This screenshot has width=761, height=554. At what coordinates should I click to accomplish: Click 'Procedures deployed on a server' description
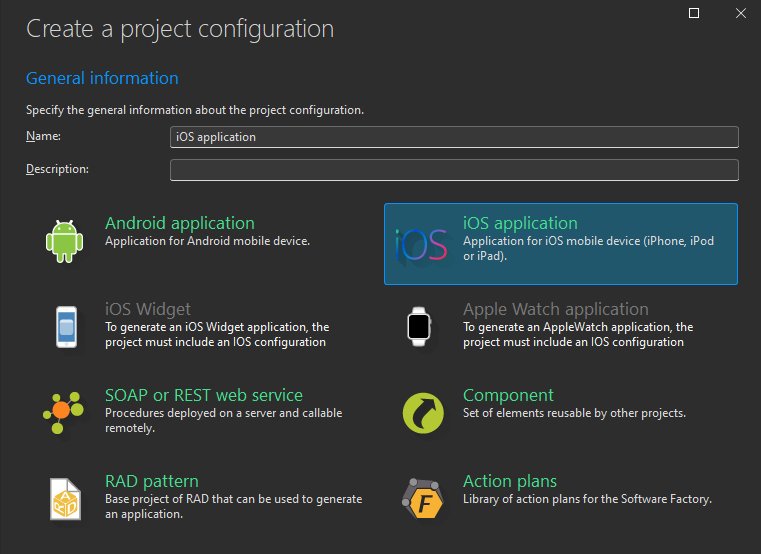(x=224, y=420)
